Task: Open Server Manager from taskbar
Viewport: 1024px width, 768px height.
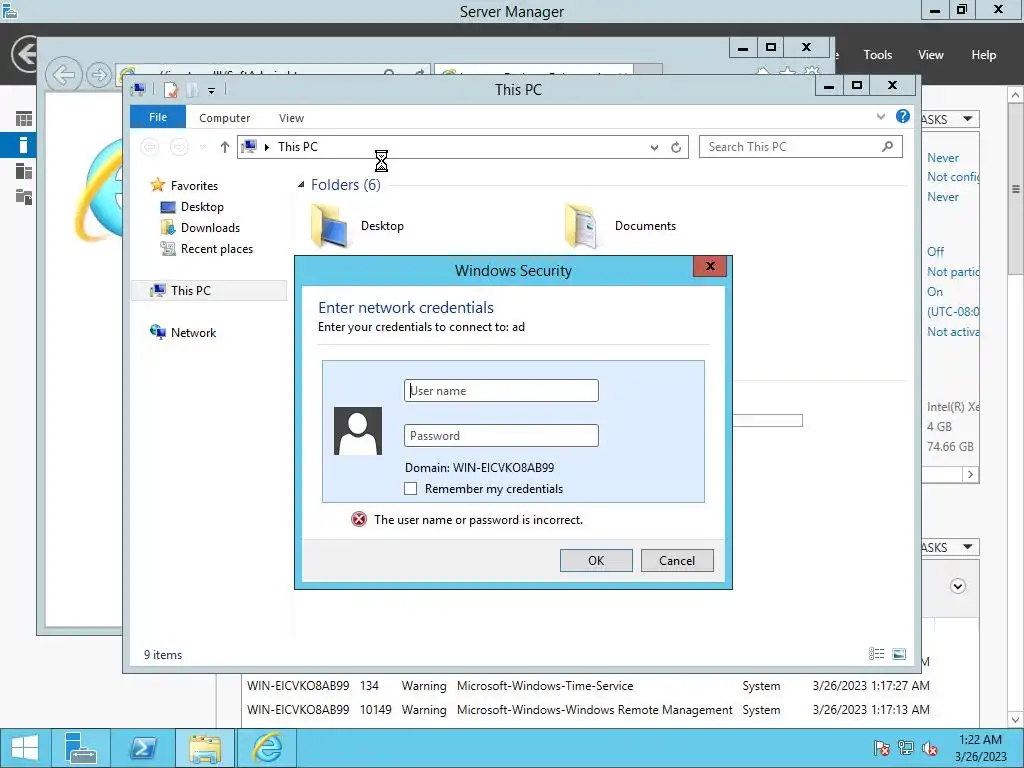Action: point(80,748)
